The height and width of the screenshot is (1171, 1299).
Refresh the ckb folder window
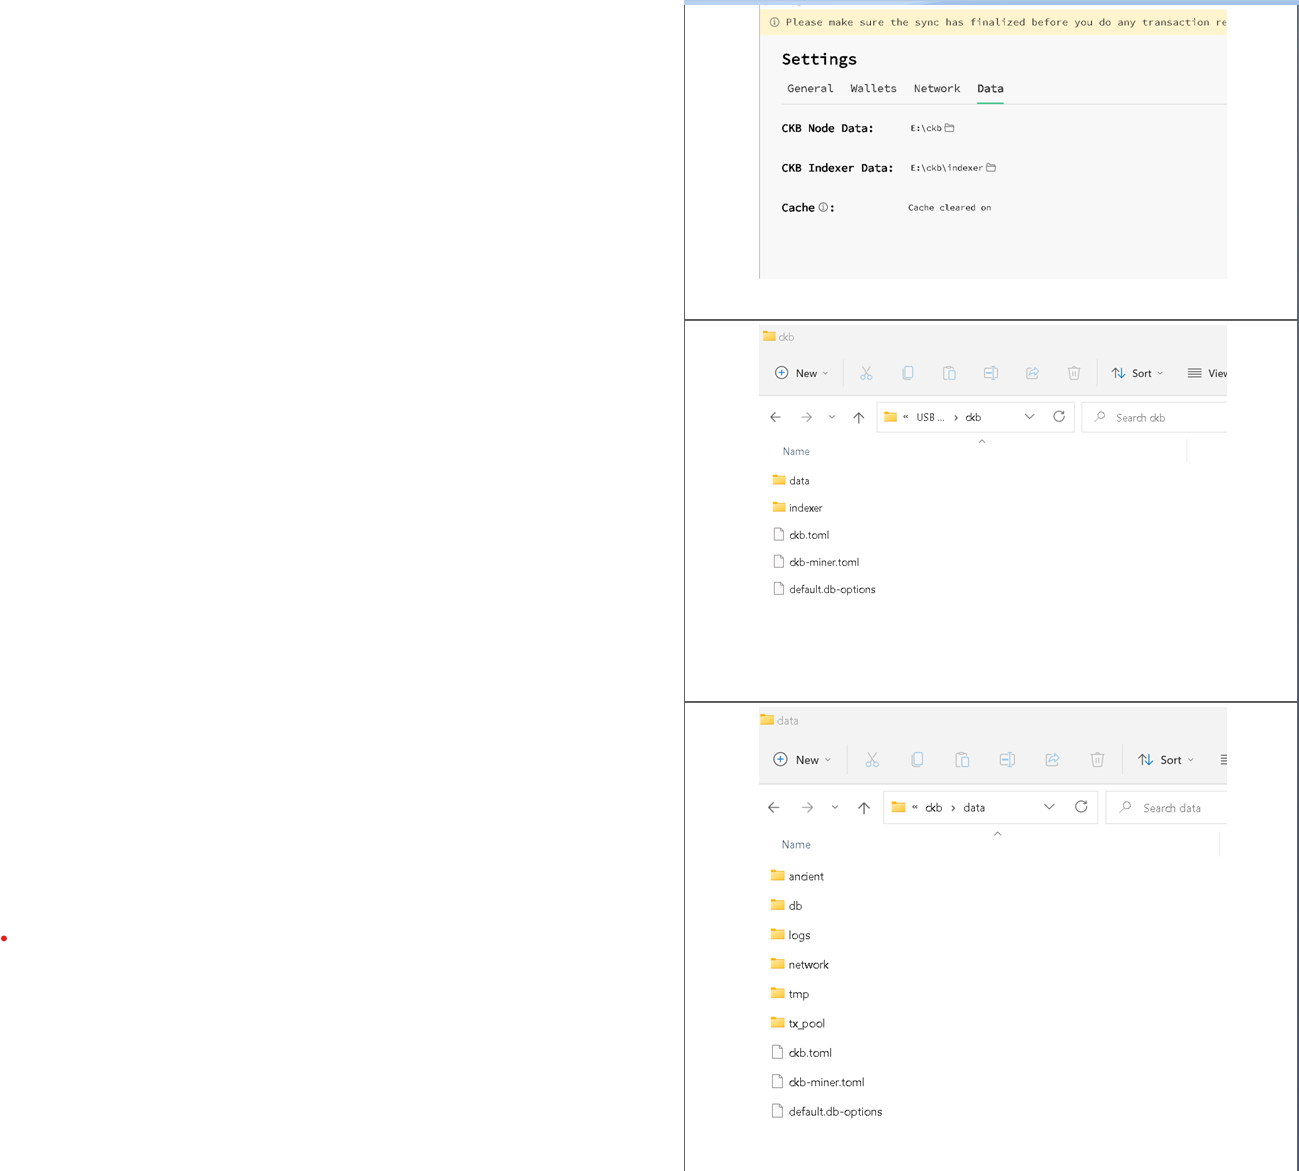[1059, 417]
